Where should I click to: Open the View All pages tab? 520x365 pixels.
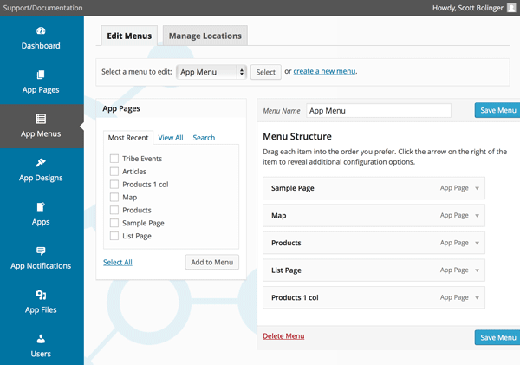pos(171,137)
